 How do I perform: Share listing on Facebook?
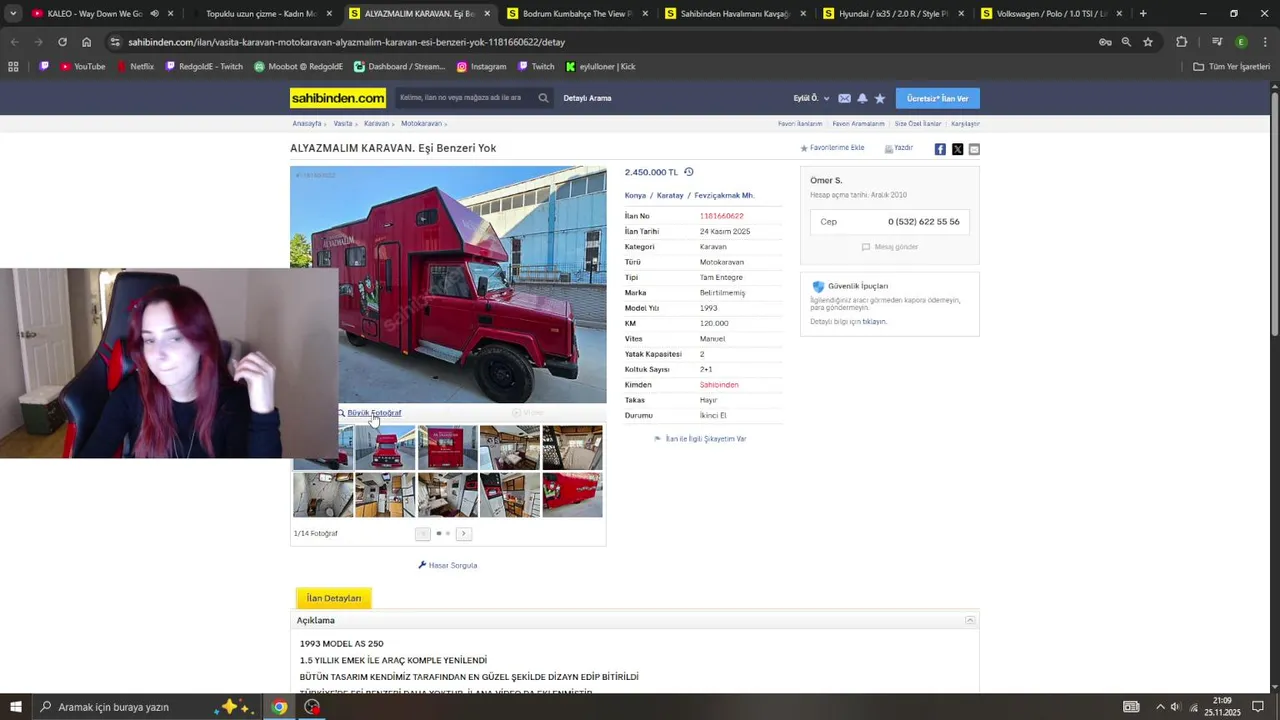(x=940, y=149)
